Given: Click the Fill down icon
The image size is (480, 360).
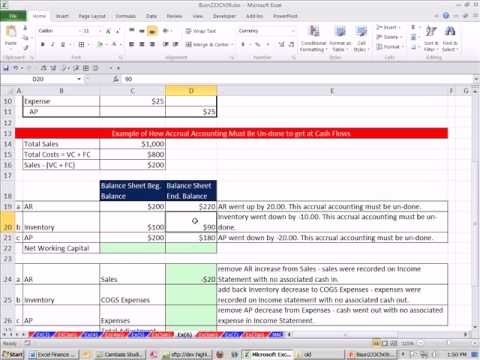Looking at the screenshot, I should (x=414, y=37).
